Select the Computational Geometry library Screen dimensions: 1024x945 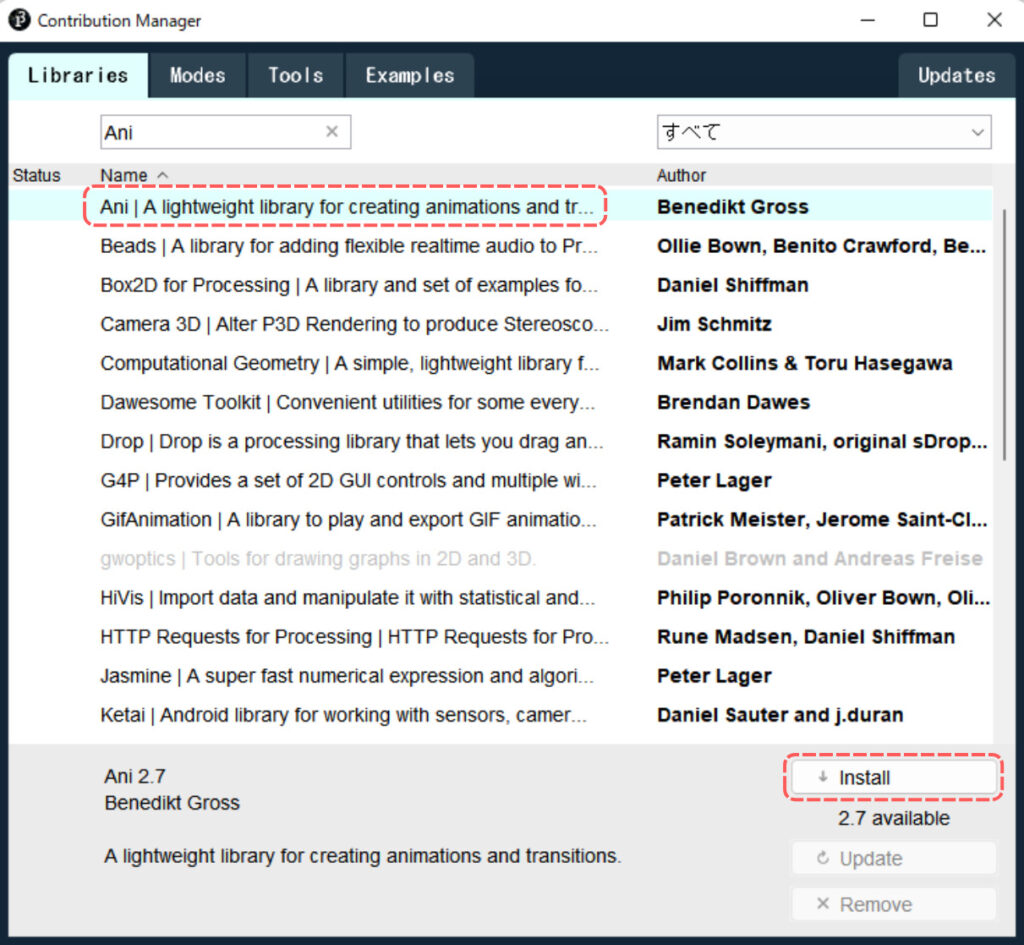pyautogui.click(x=501, y=363)
